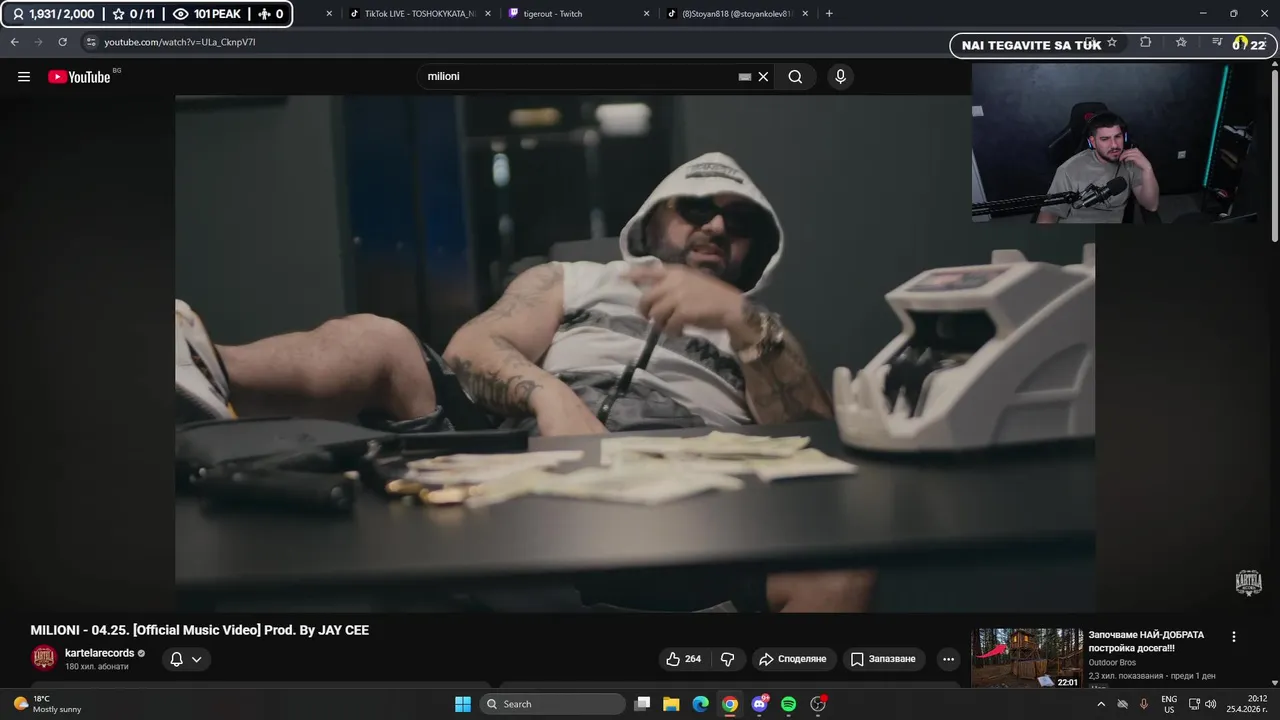Open a new browser tab

point(829,14)
